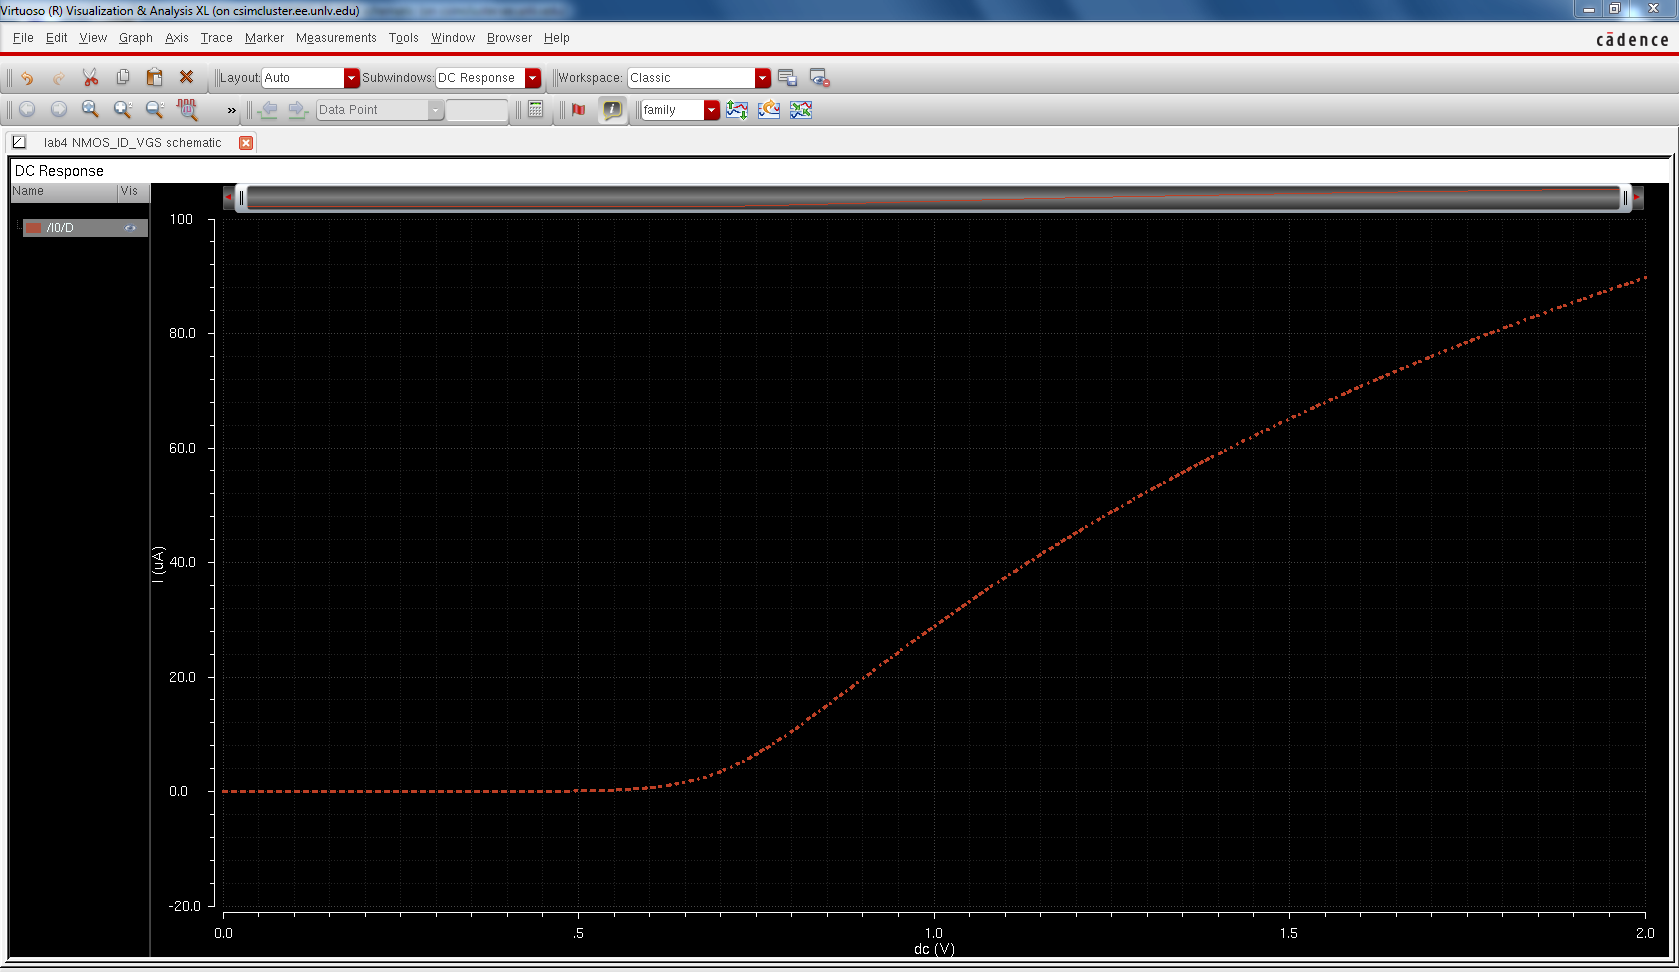Click the Zoom out icon
Viewport: 1679px width, 972px height.
click(x=154, y=109)
